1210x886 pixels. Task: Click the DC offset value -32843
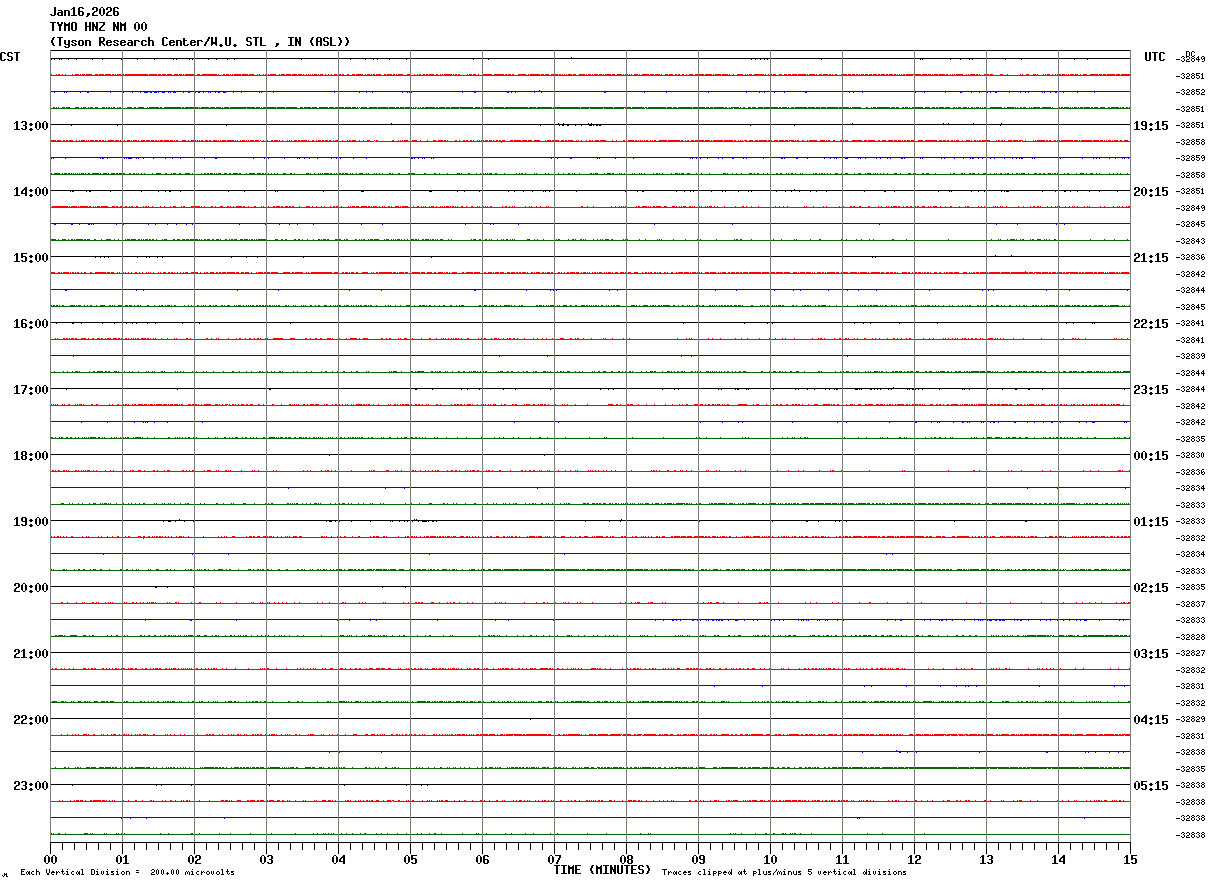(1190, 241)
